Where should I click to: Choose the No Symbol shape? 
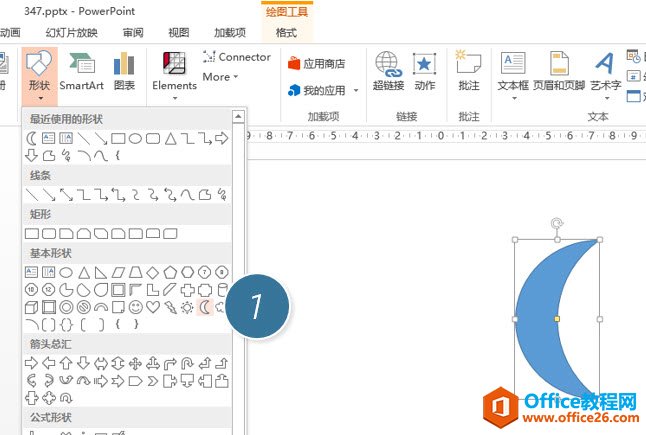click(84, 307)
